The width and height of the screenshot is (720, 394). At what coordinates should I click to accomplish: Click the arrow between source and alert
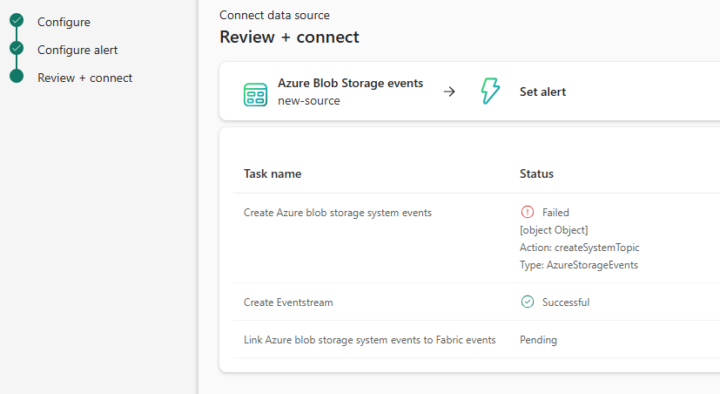(450, 92)
